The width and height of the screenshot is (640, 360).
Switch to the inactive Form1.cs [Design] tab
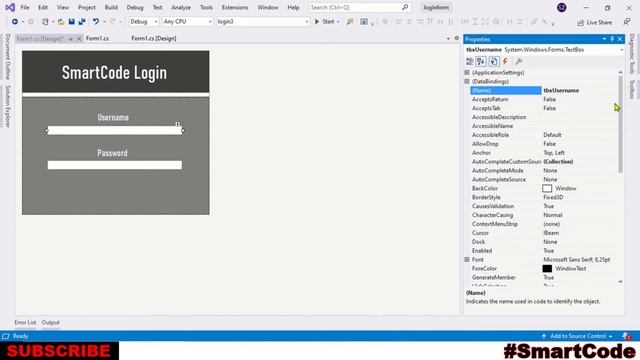[154, 38]
